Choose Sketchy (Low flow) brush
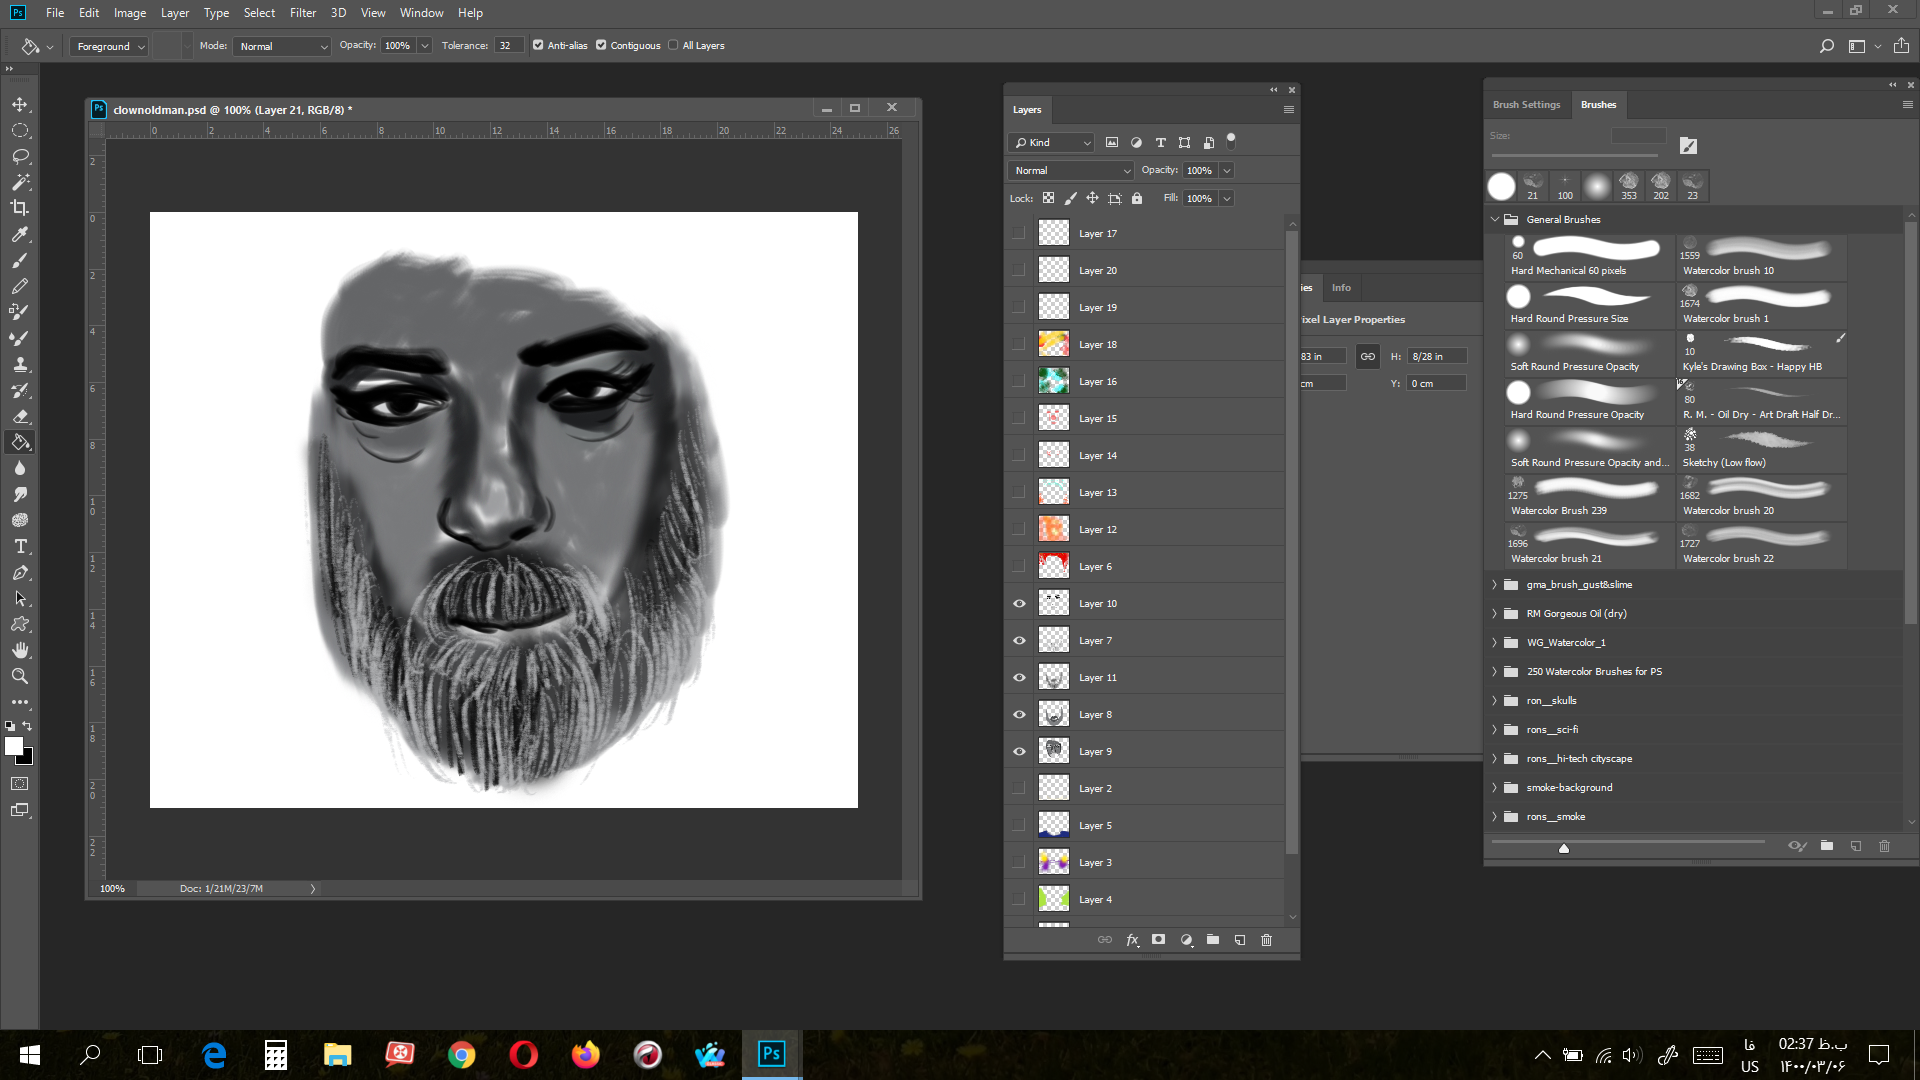This screenshot has height=1080, width=1920. click(1762, 448)
